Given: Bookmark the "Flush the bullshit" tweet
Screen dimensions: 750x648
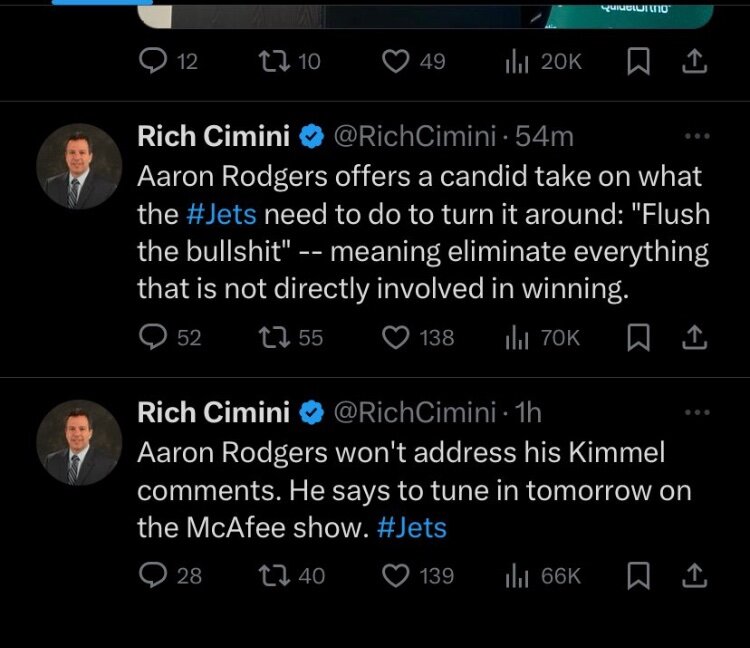Looking at the screenshot, I should coord(636,338).
